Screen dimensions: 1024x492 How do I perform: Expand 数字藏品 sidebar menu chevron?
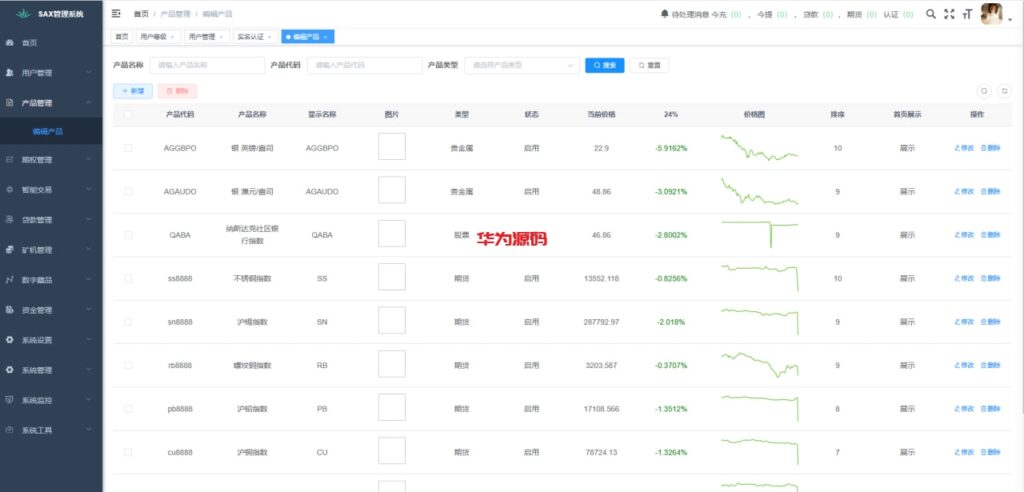89,280
